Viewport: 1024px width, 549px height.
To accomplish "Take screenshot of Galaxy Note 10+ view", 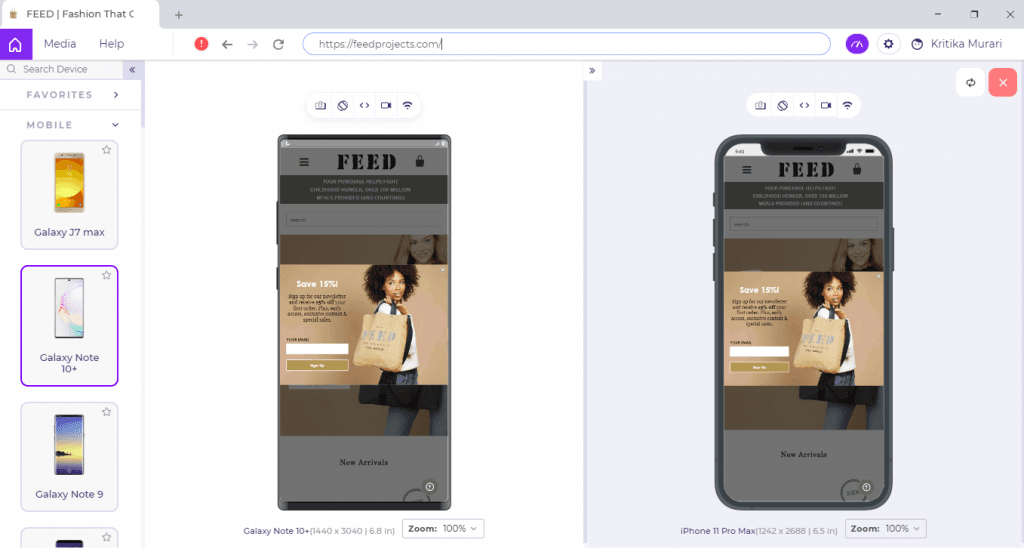I will 321,105.
